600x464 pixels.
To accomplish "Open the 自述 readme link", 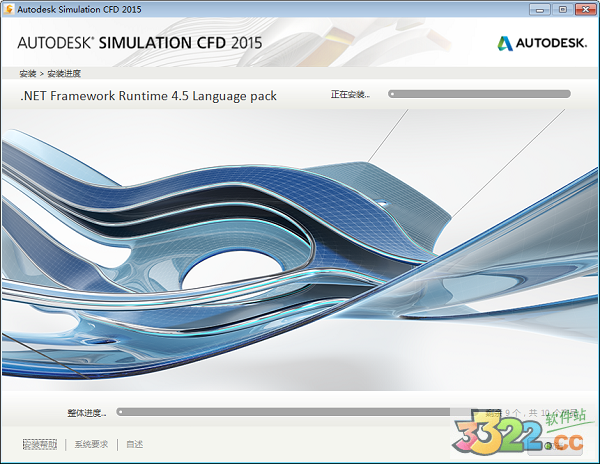I will 134,444.
